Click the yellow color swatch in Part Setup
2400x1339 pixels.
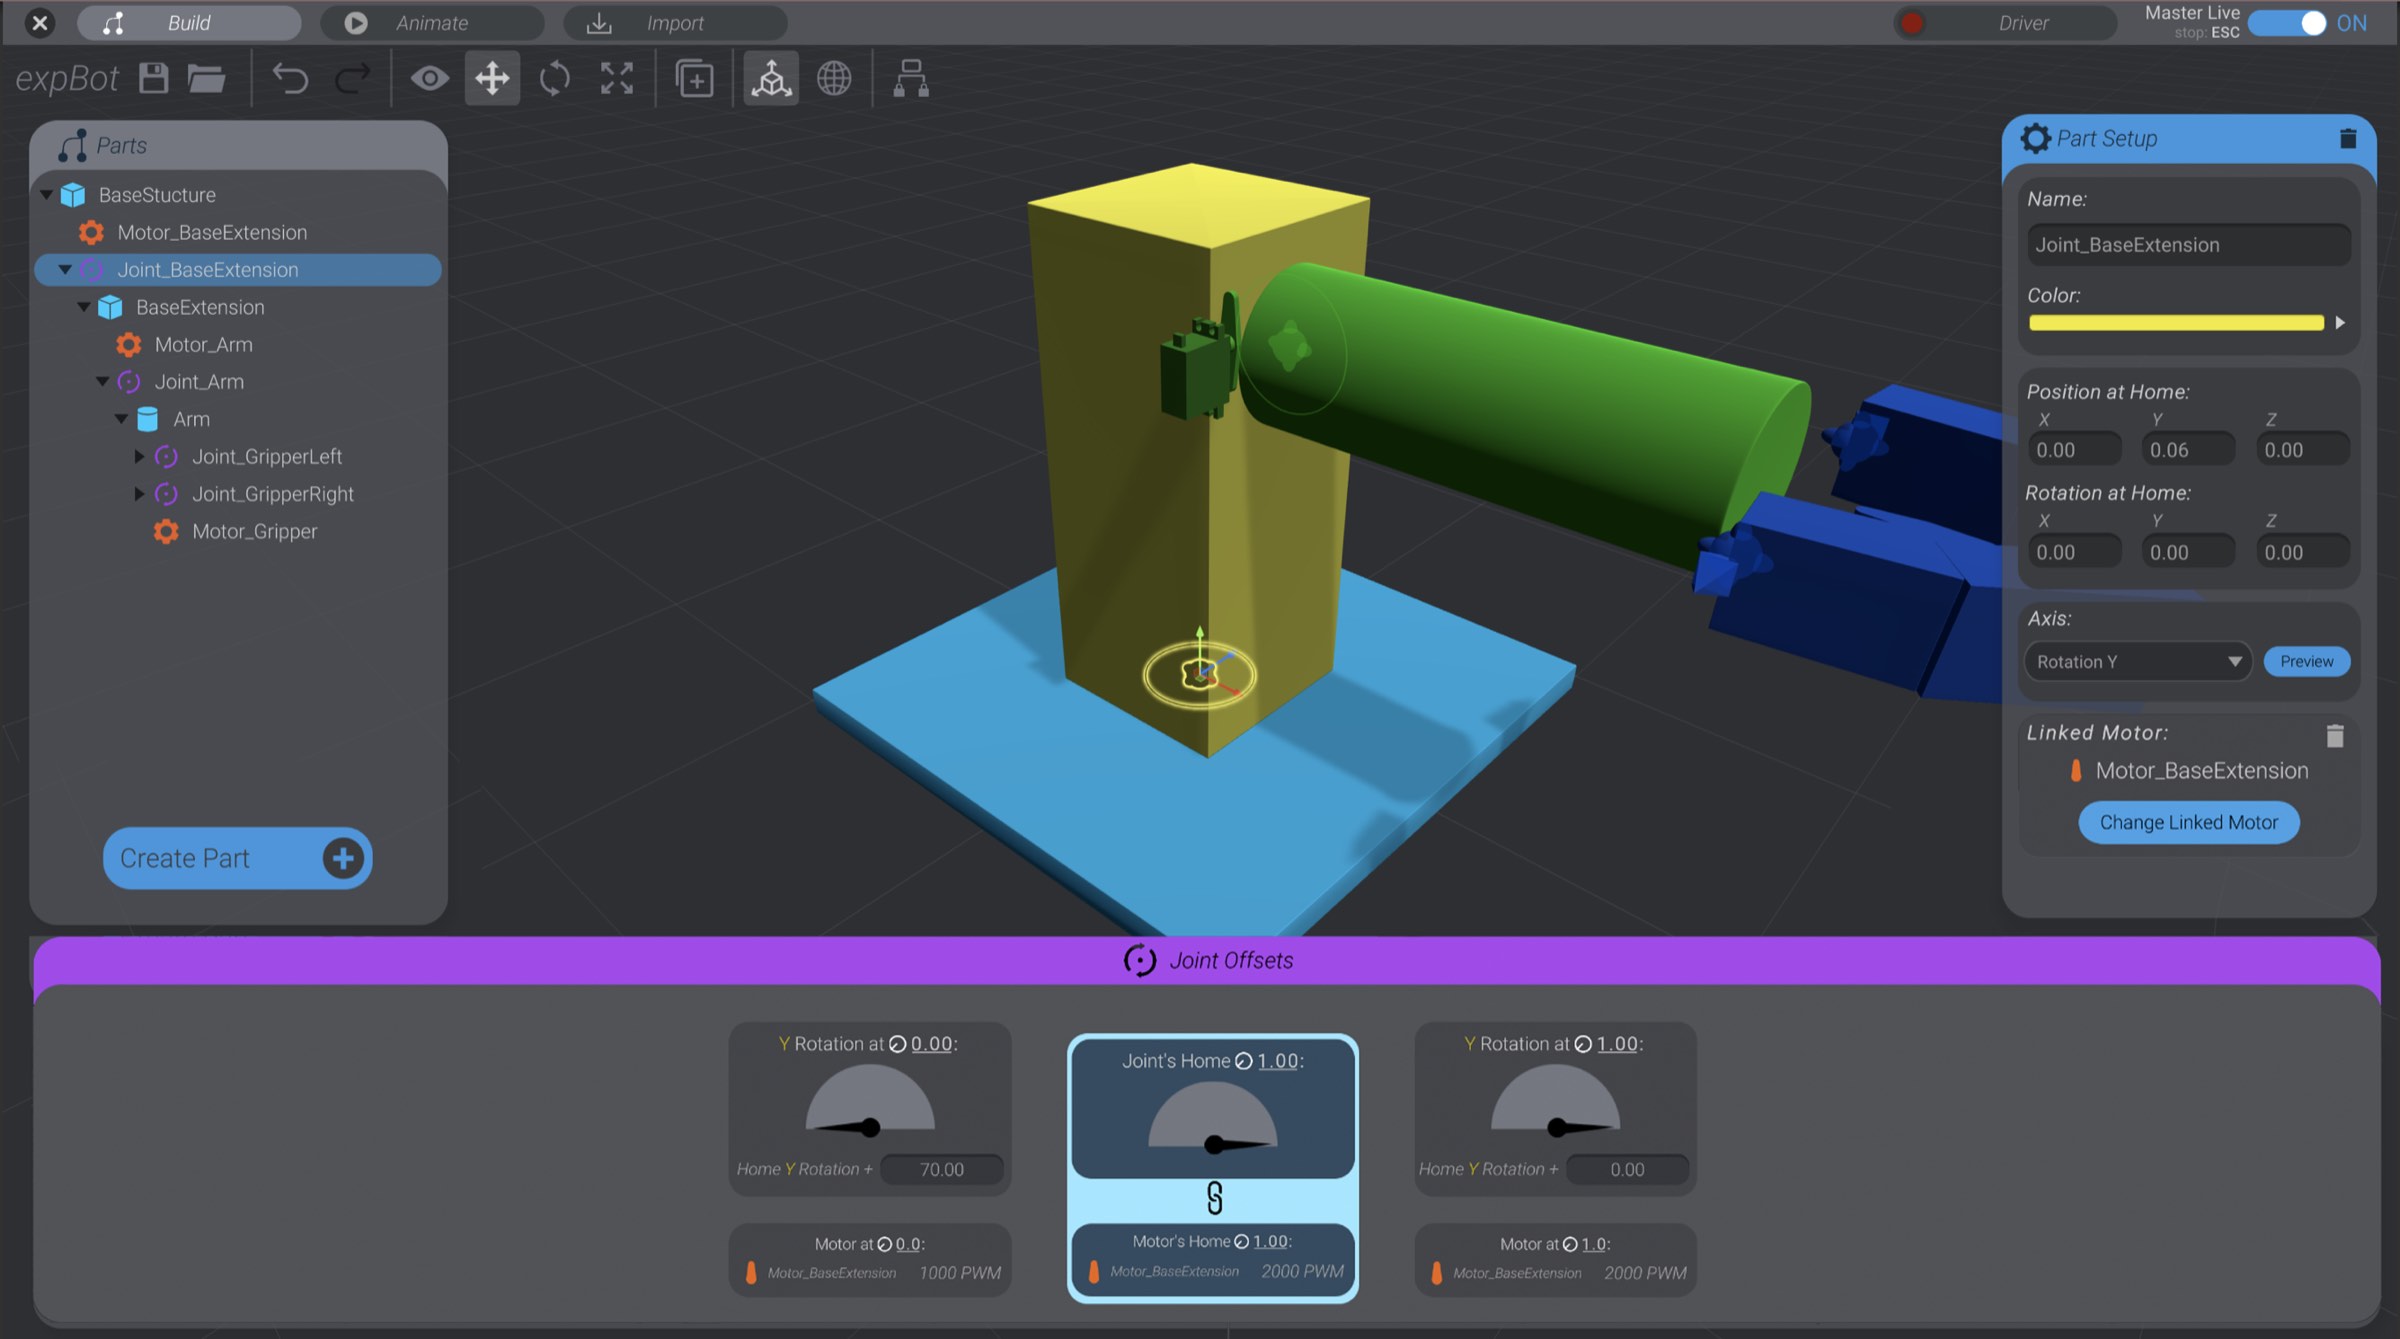coord(2176,322)
